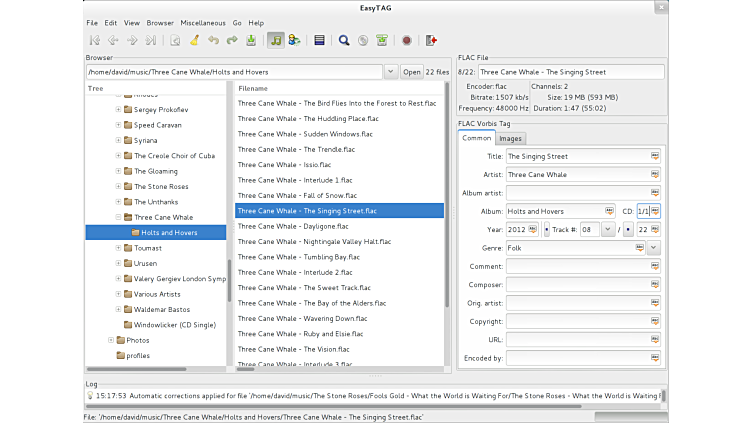This screenshot has height=423, width=752.
Task: Click the Redo toolbar icon
Action: point(231,41)
